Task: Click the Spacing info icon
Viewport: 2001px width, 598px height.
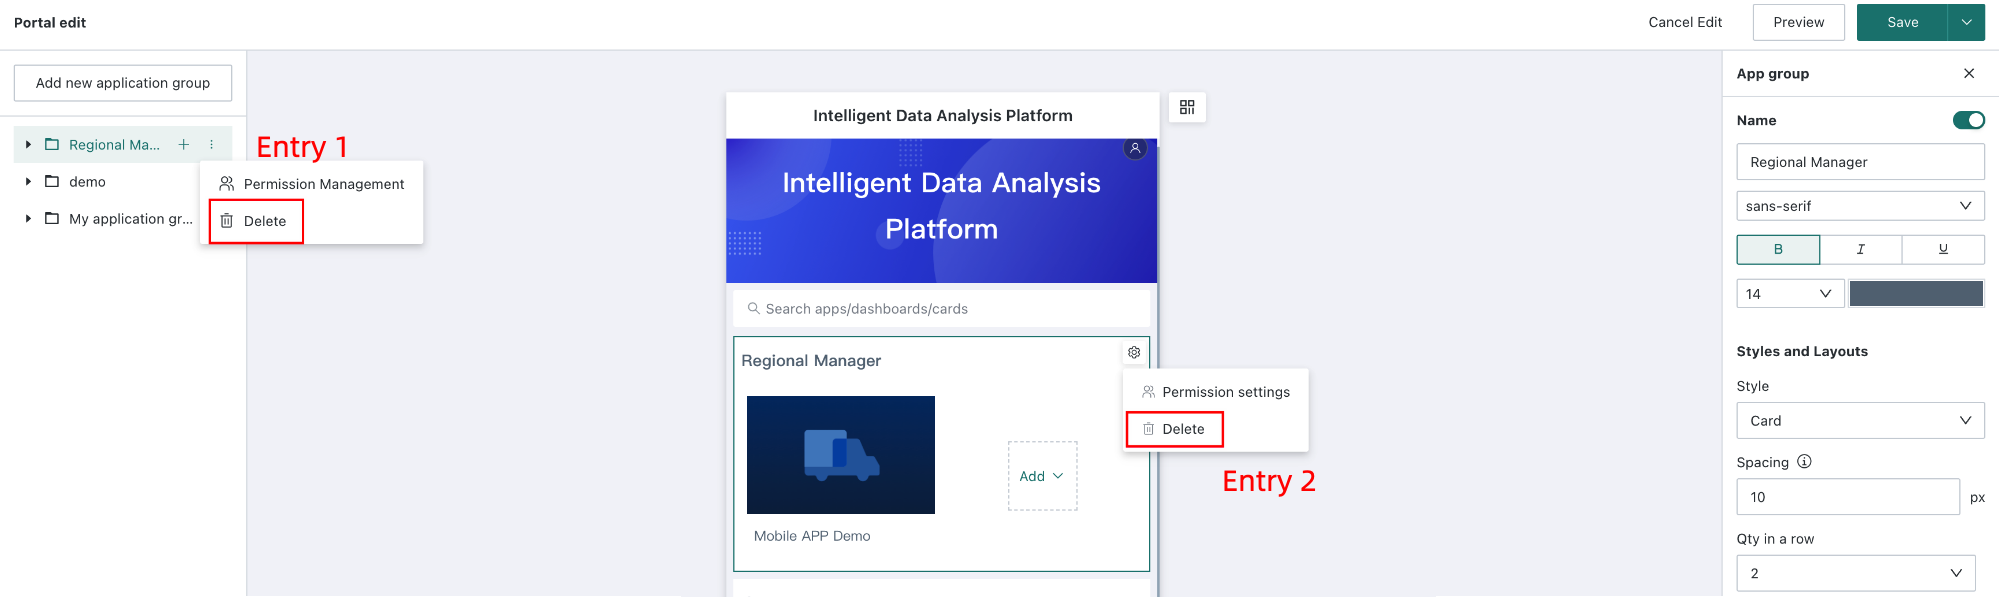Action: pos(1804,462)
